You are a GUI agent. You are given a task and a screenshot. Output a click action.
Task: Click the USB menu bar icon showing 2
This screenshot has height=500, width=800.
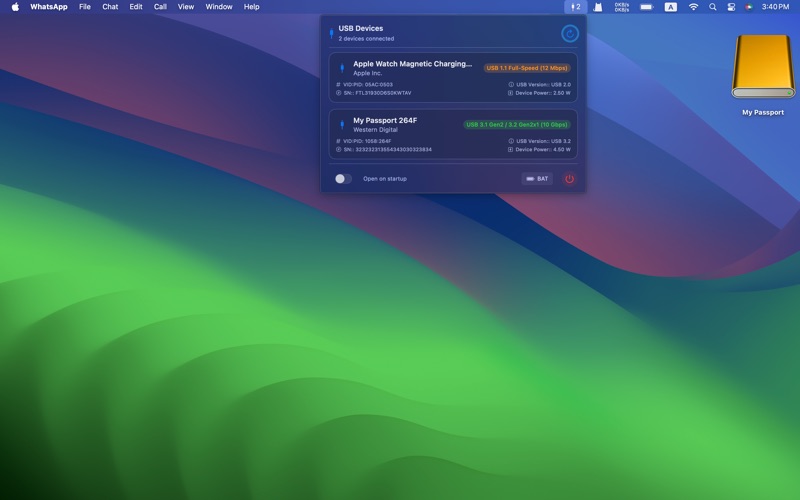click(575, 7)
